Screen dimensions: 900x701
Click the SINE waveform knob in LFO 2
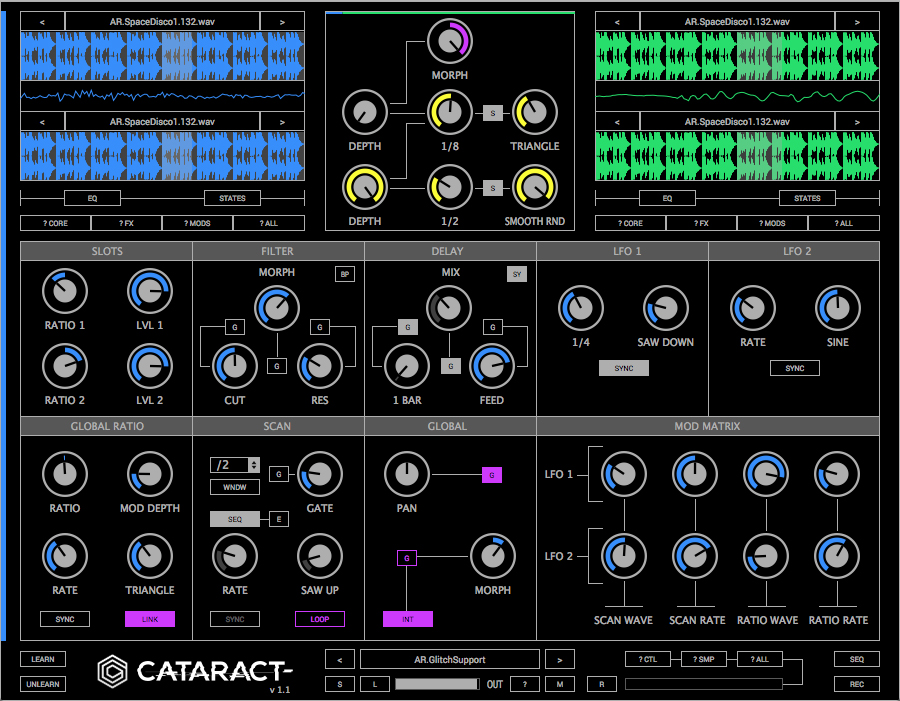point(837,308)
